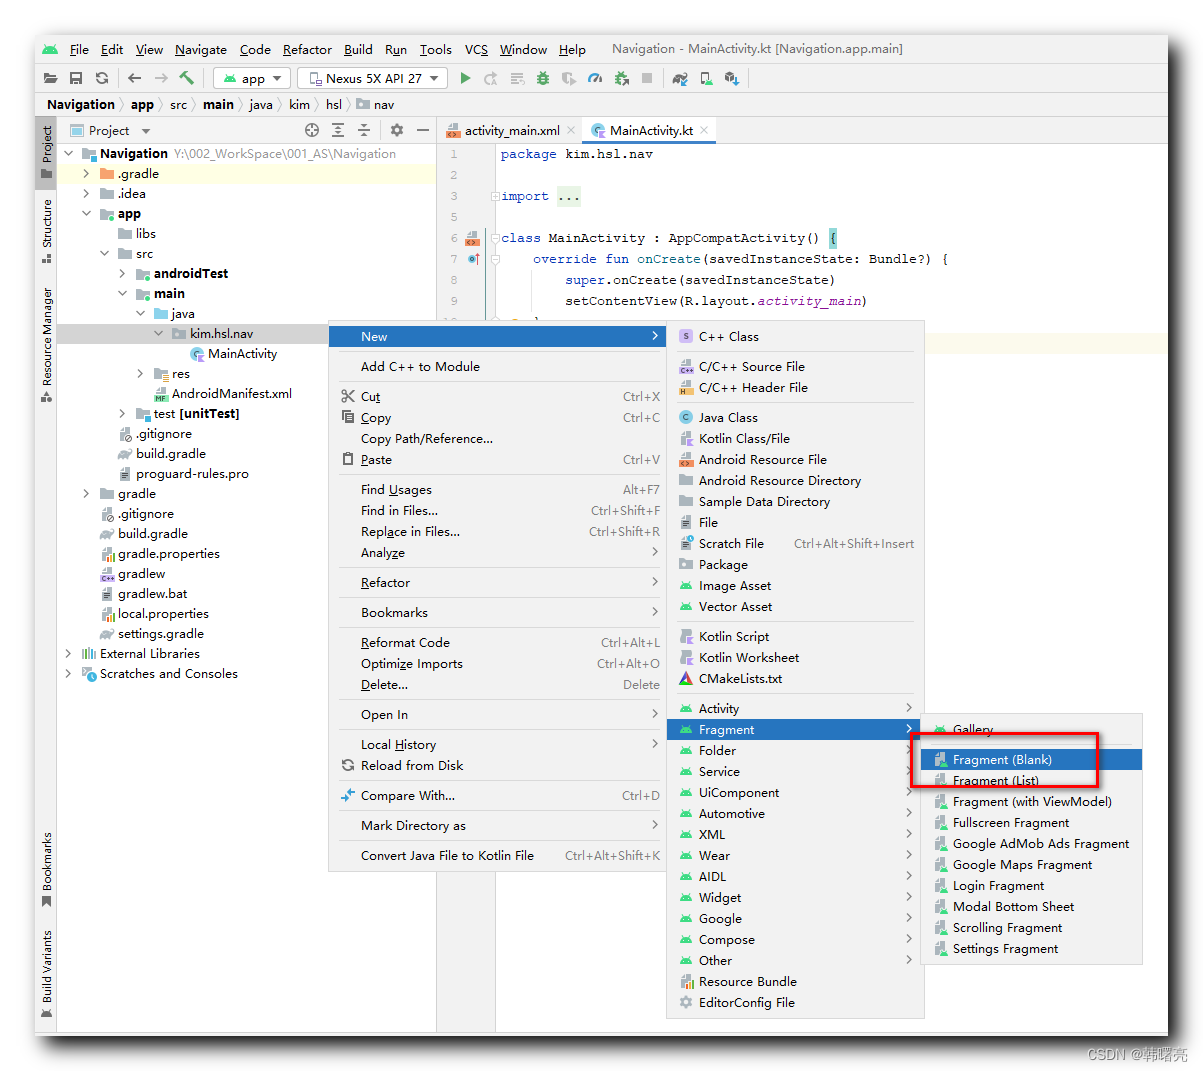Viewport: 1203px width, 1071px height.
Task: Click the Profile app gauge icon
Action: click(x=595, y=78)
